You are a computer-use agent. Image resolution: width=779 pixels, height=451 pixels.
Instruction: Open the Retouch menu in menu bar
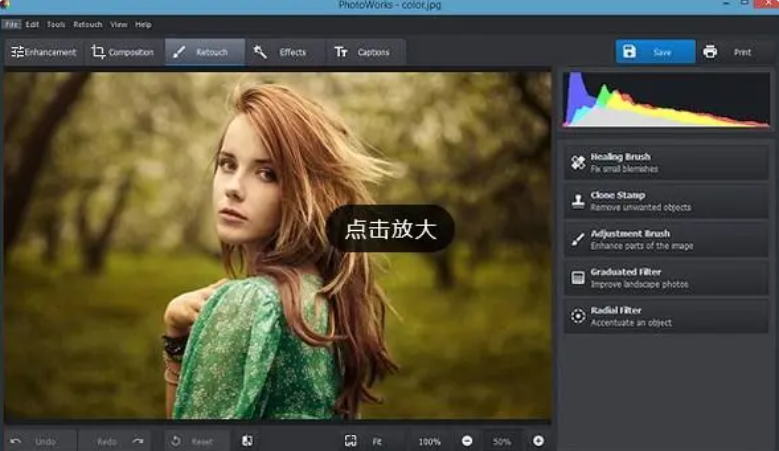[87, 24]
